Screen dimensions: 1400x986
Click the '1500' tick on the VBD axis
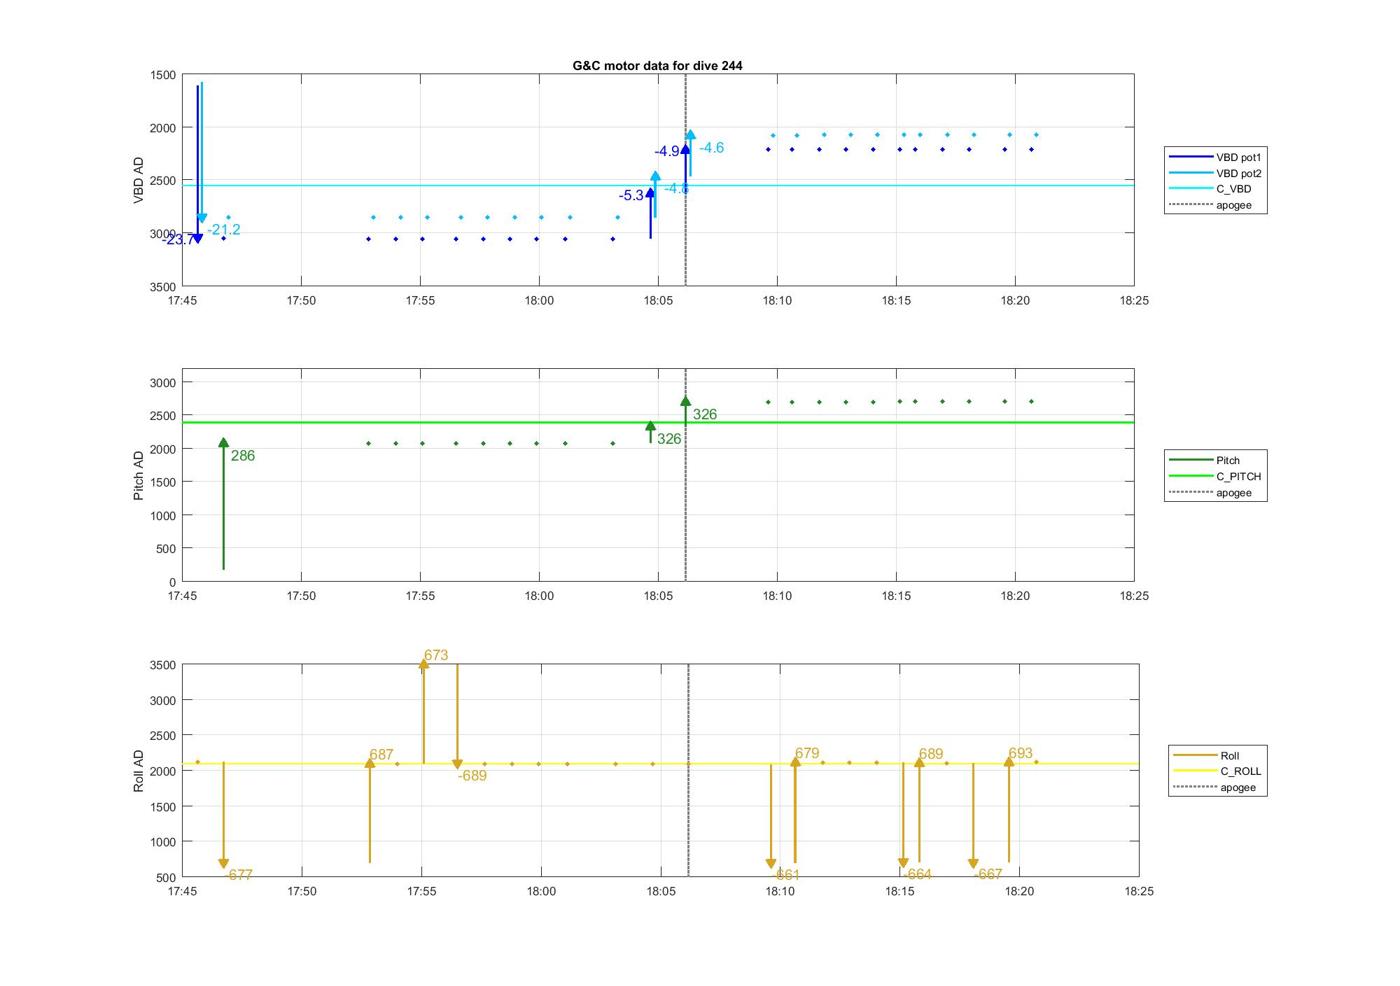tap(163, 75)
